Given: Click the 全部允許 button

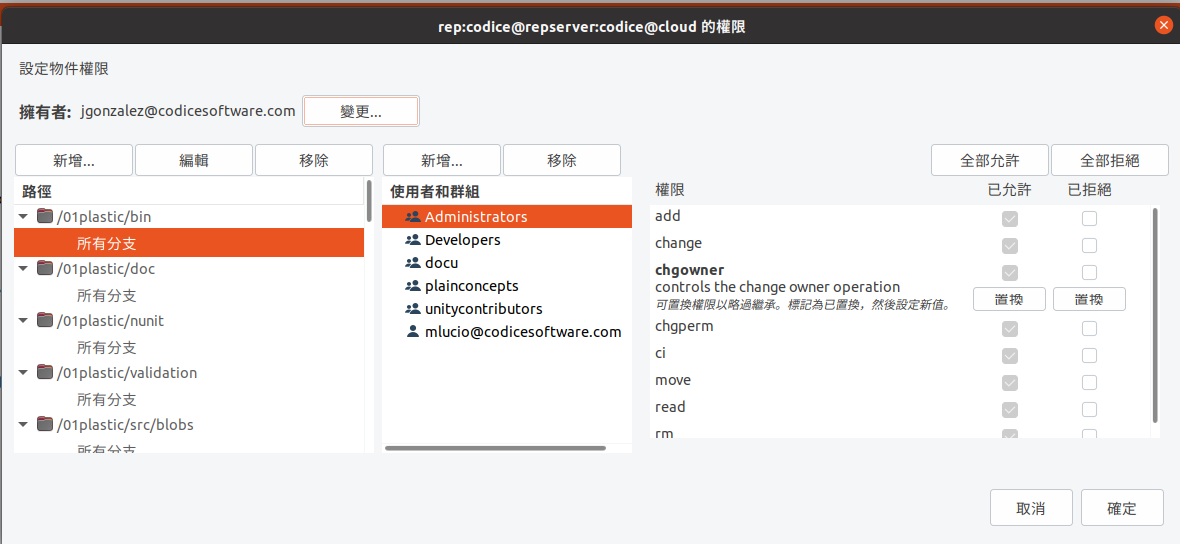Looking at the screenshot, I should [x=990, y=160].
